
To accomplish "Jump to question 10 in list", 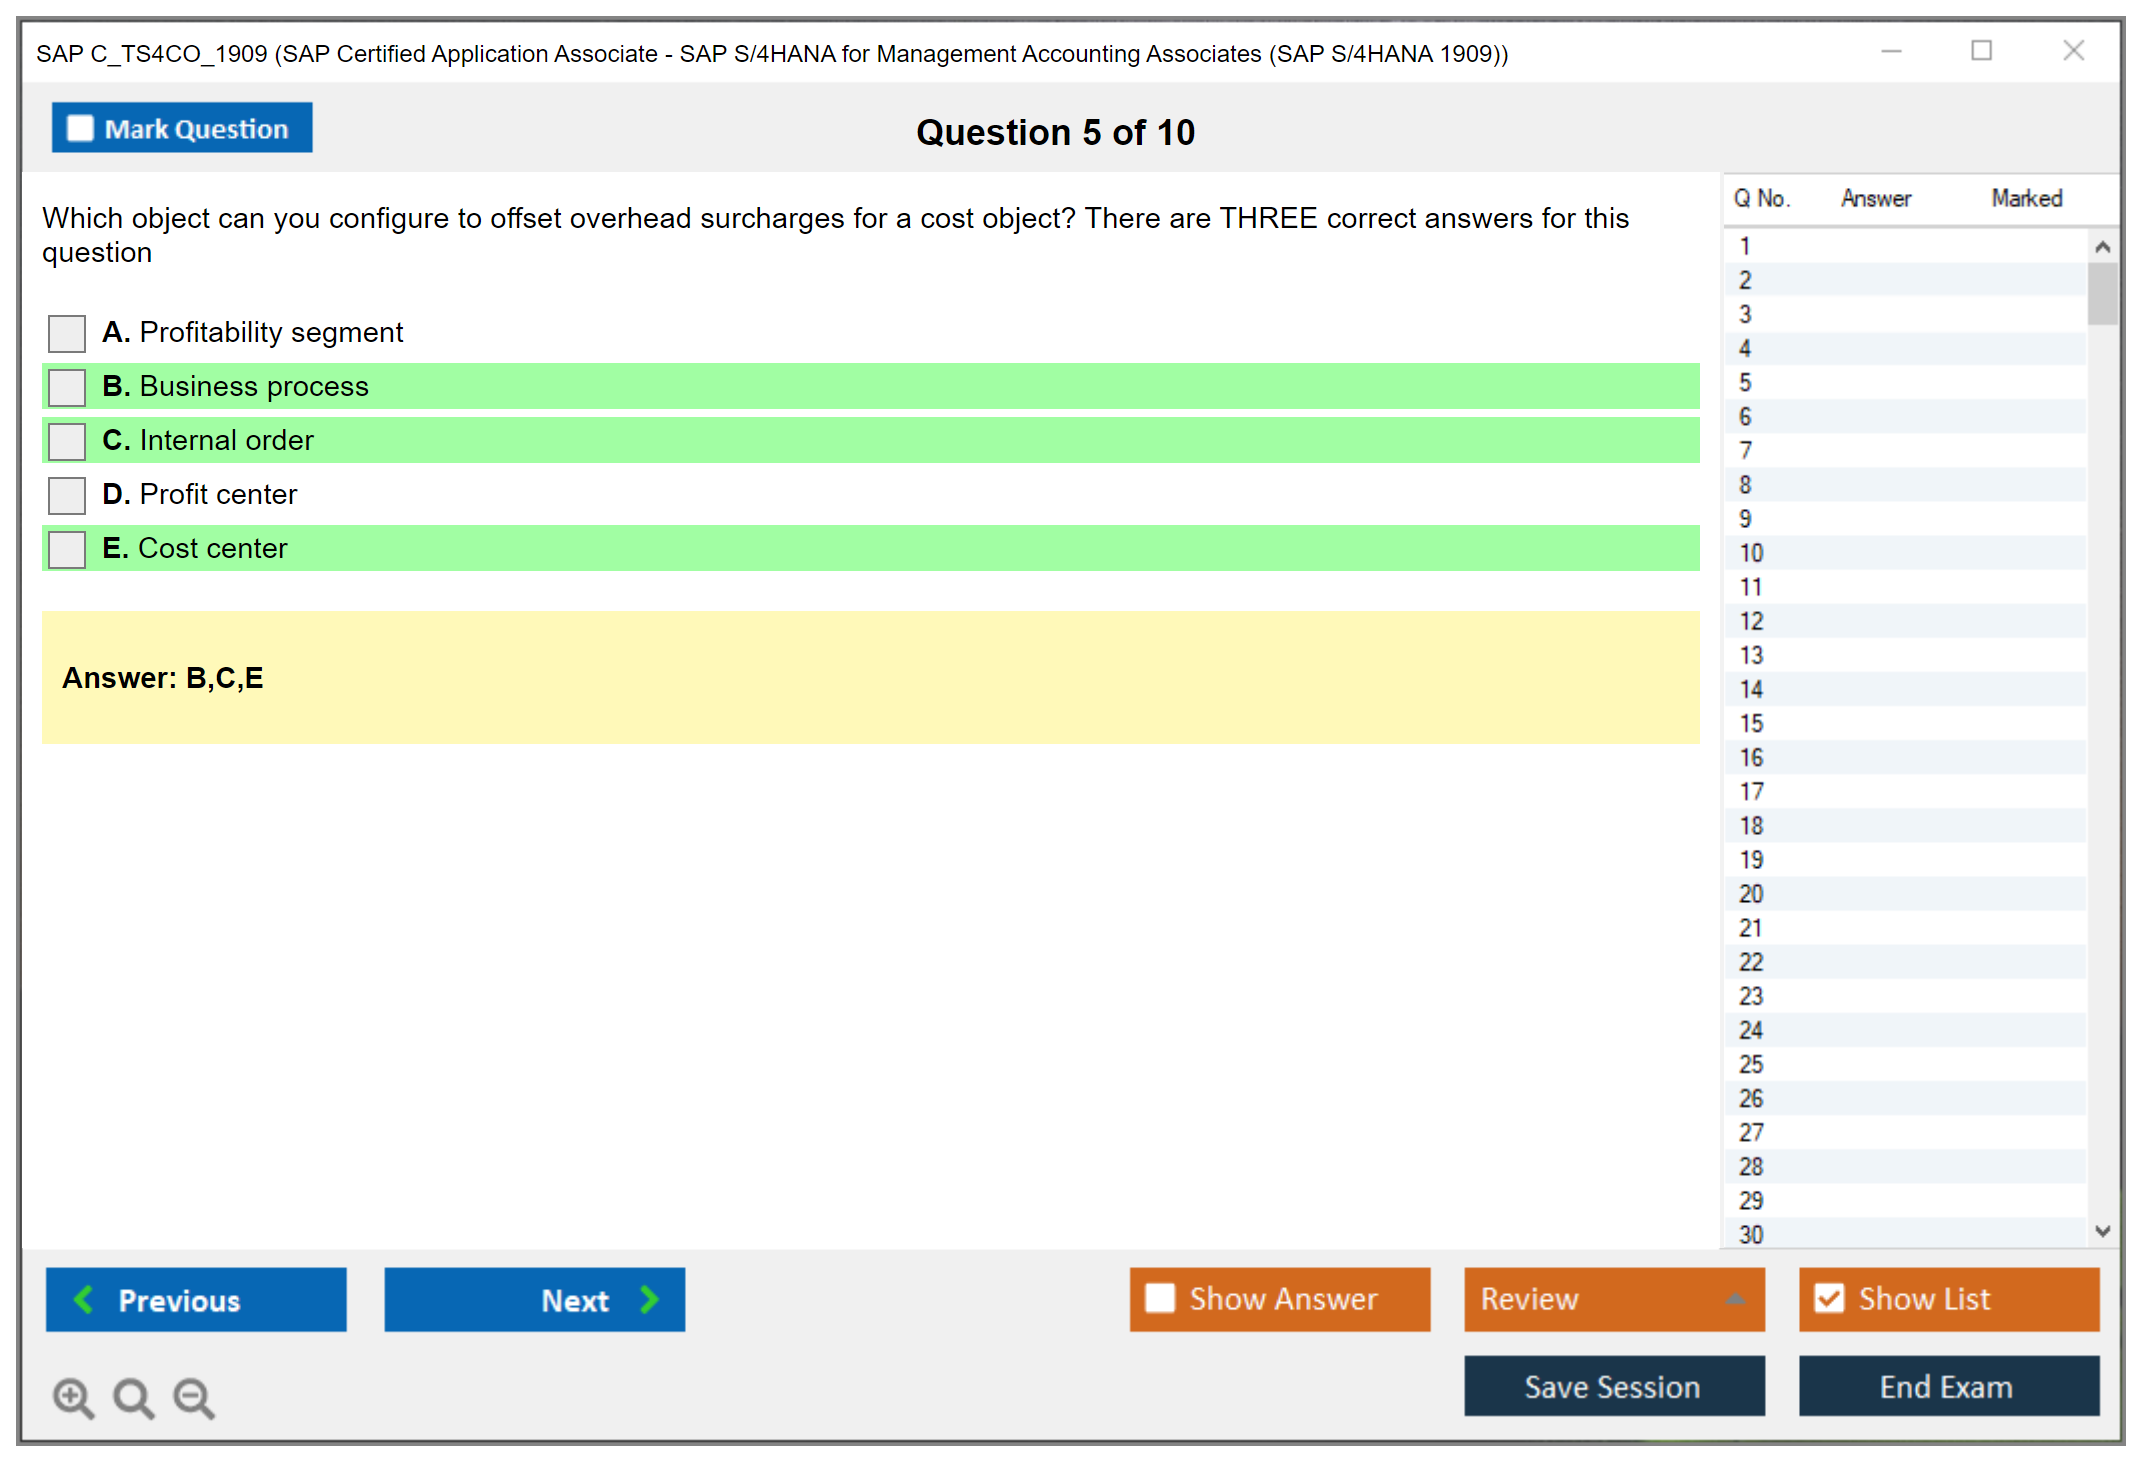I will point(1751,553).
